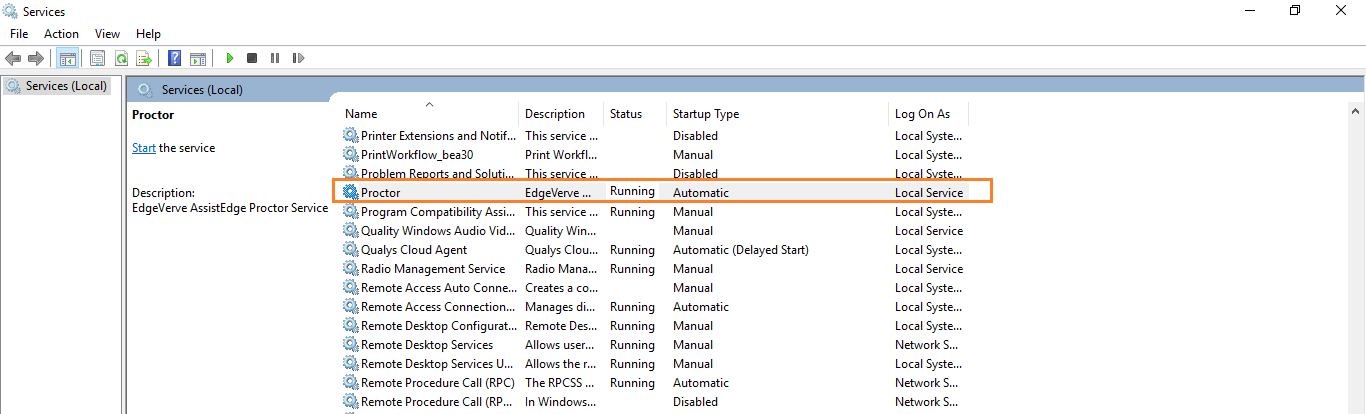Toggle Show/Hide Console Tree button
The width and height of the screenshot is (1366, 414).
[x=68, y=59]
